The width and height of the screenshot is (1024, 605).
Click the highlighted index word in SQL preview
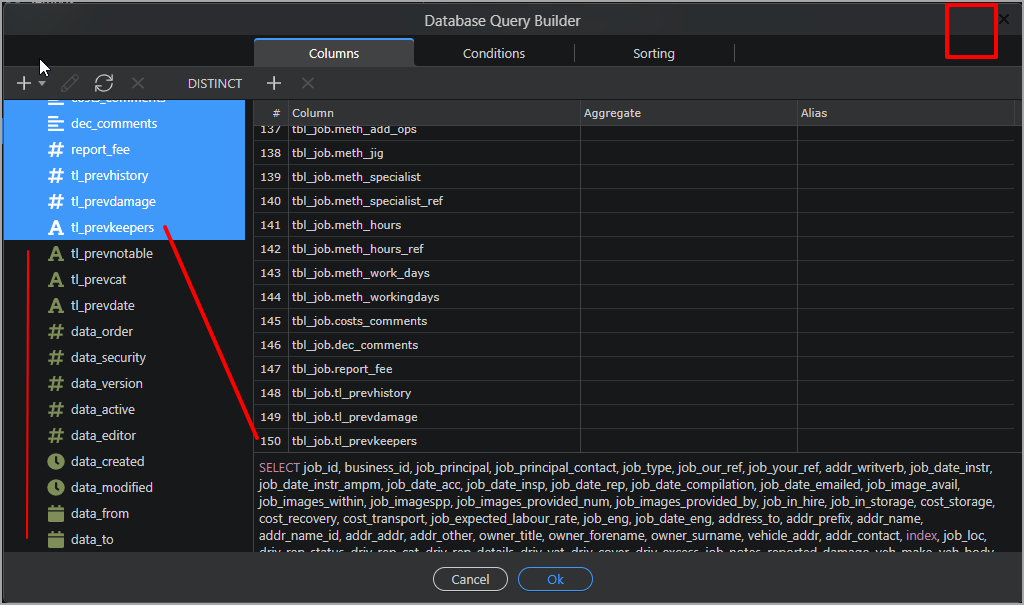(921, 536)
